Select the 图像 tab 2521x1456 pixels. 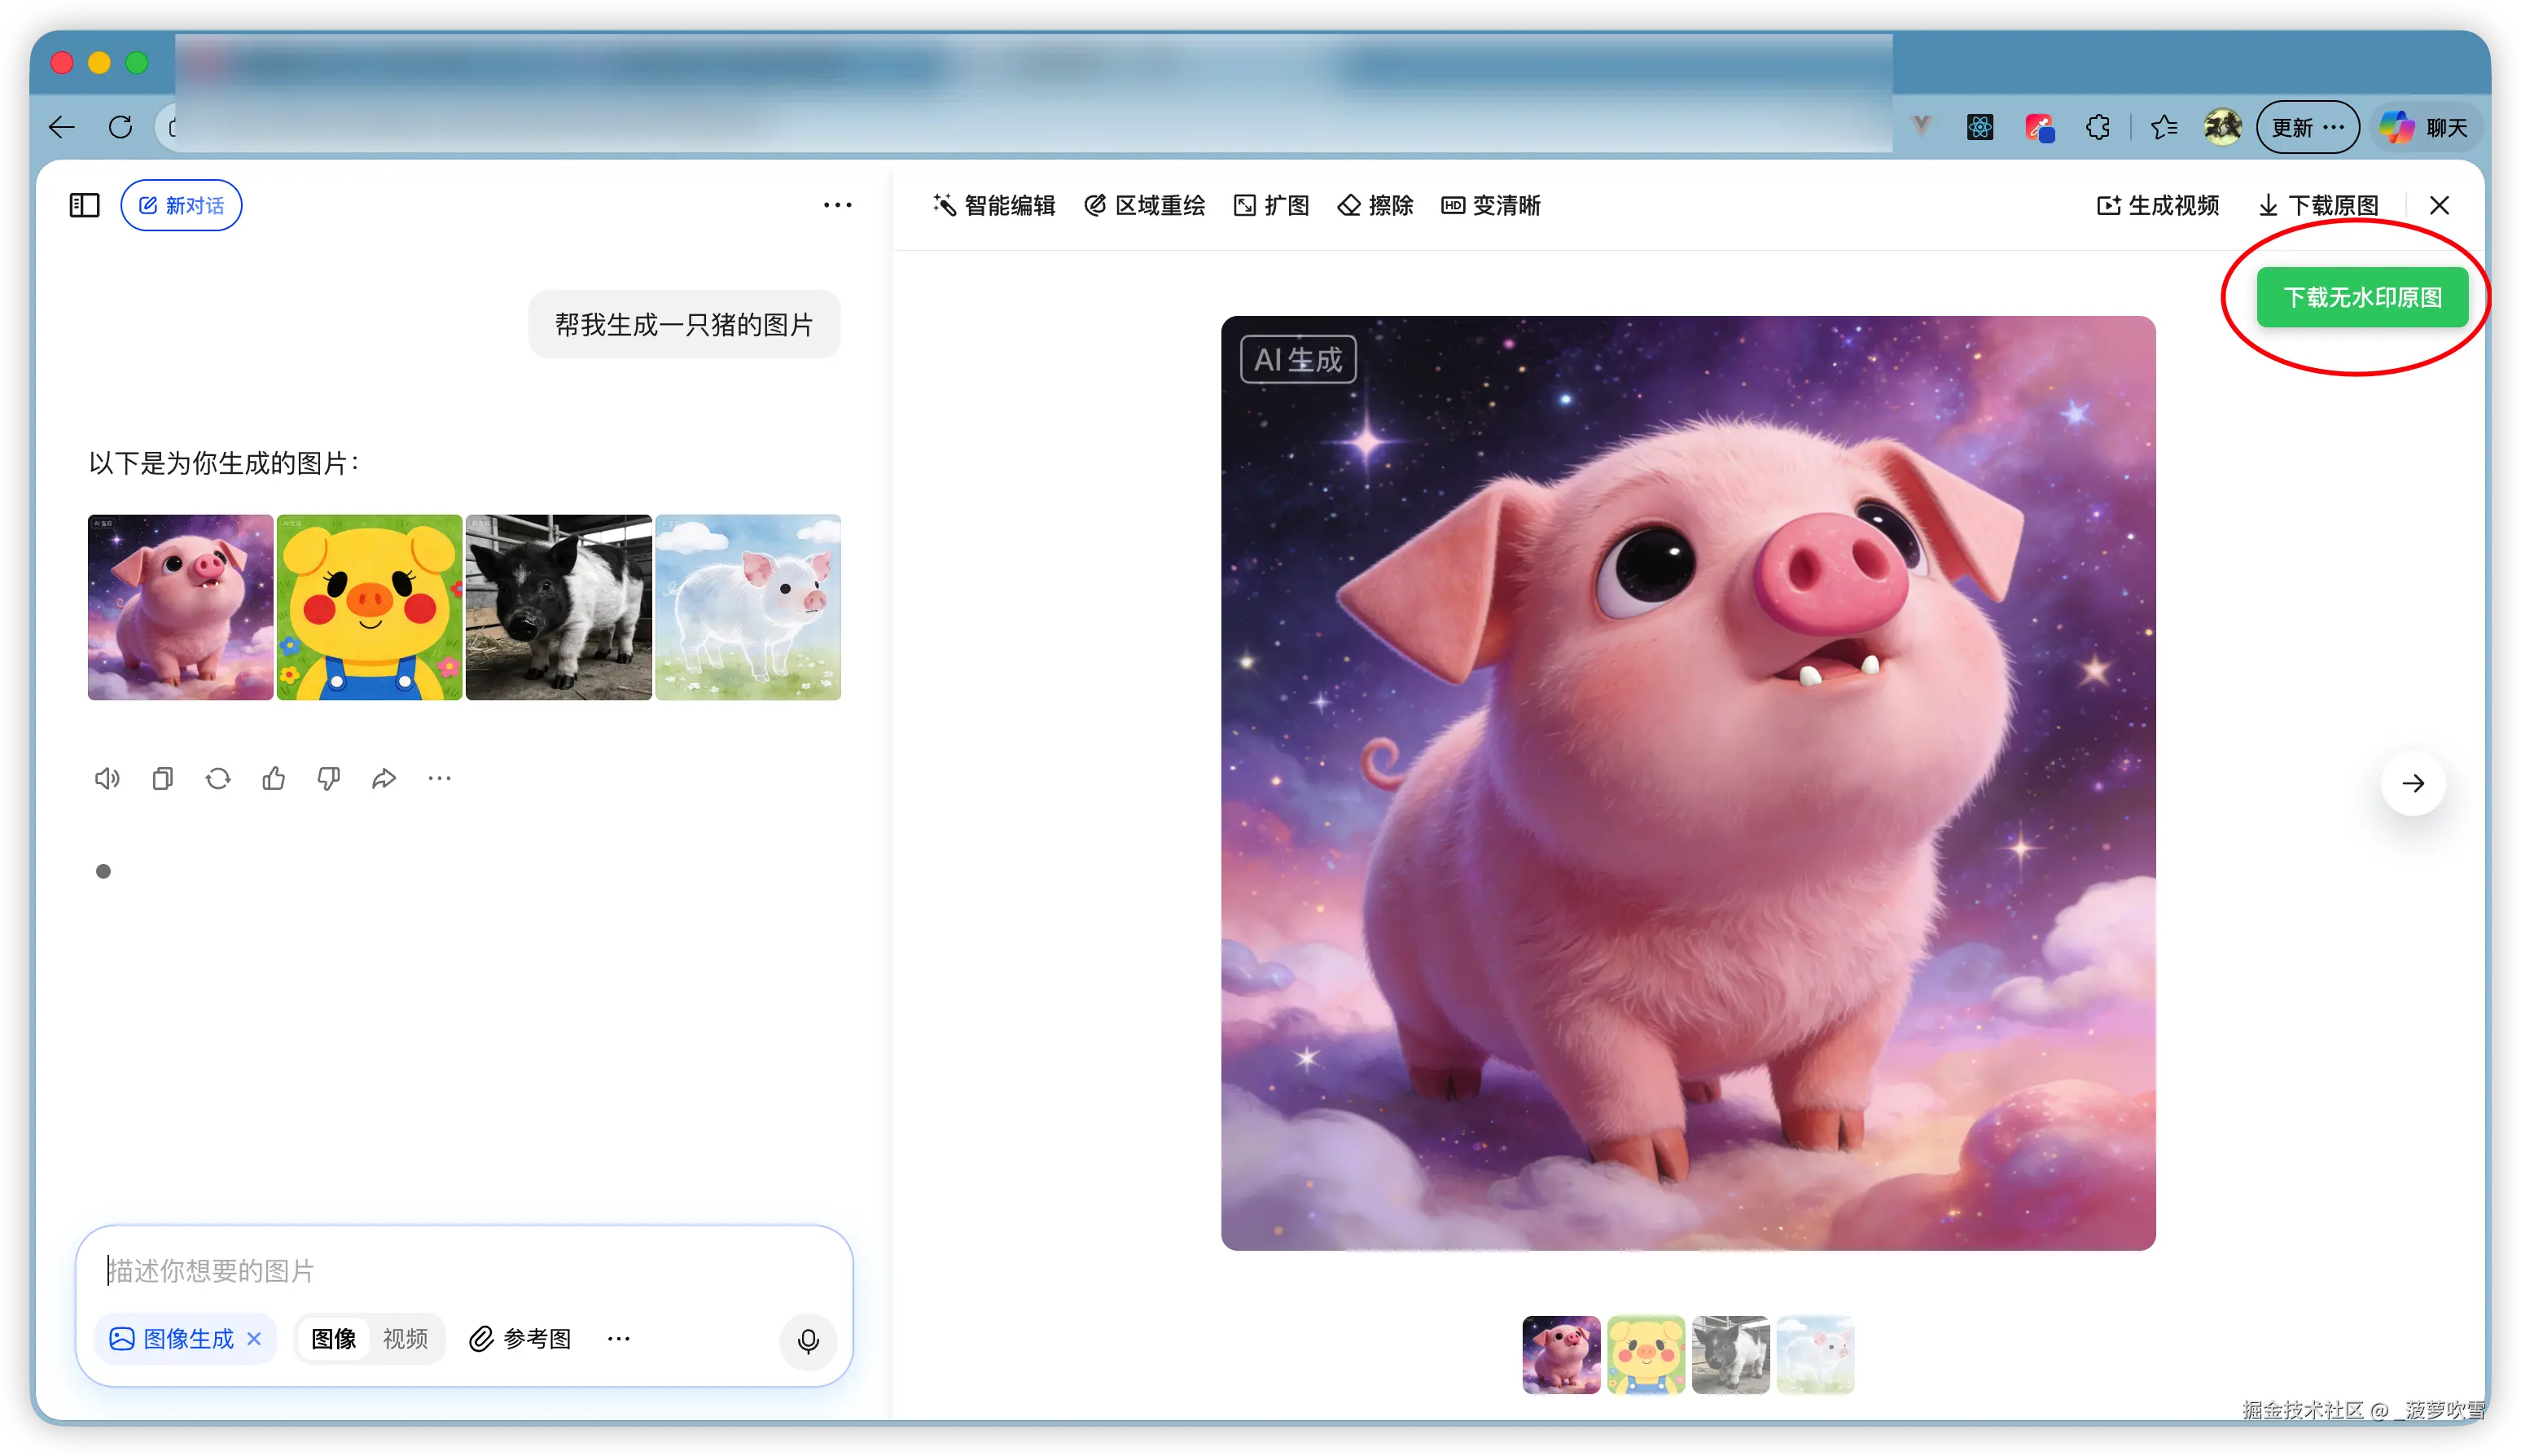pos(334,1338)
